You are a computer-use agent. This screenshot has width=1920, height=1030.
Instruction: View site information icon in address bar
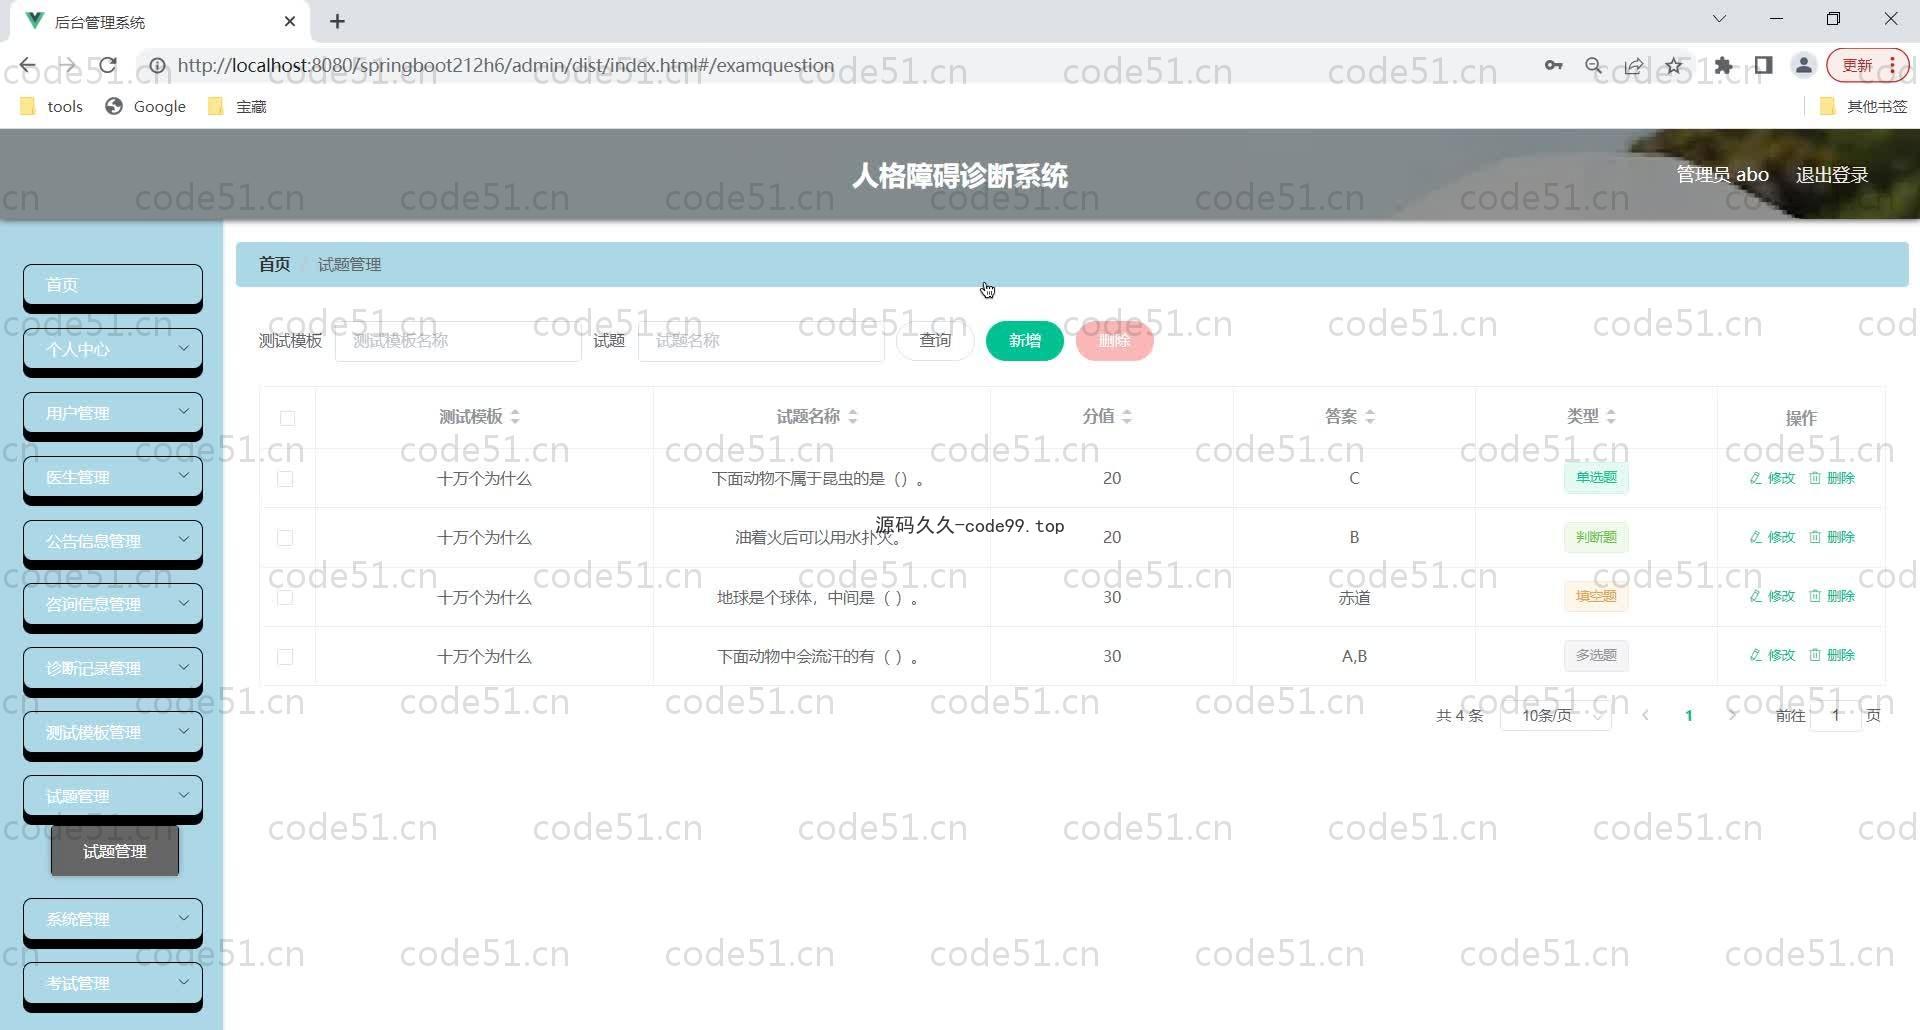pyautogui.click(x=157, y=66)
